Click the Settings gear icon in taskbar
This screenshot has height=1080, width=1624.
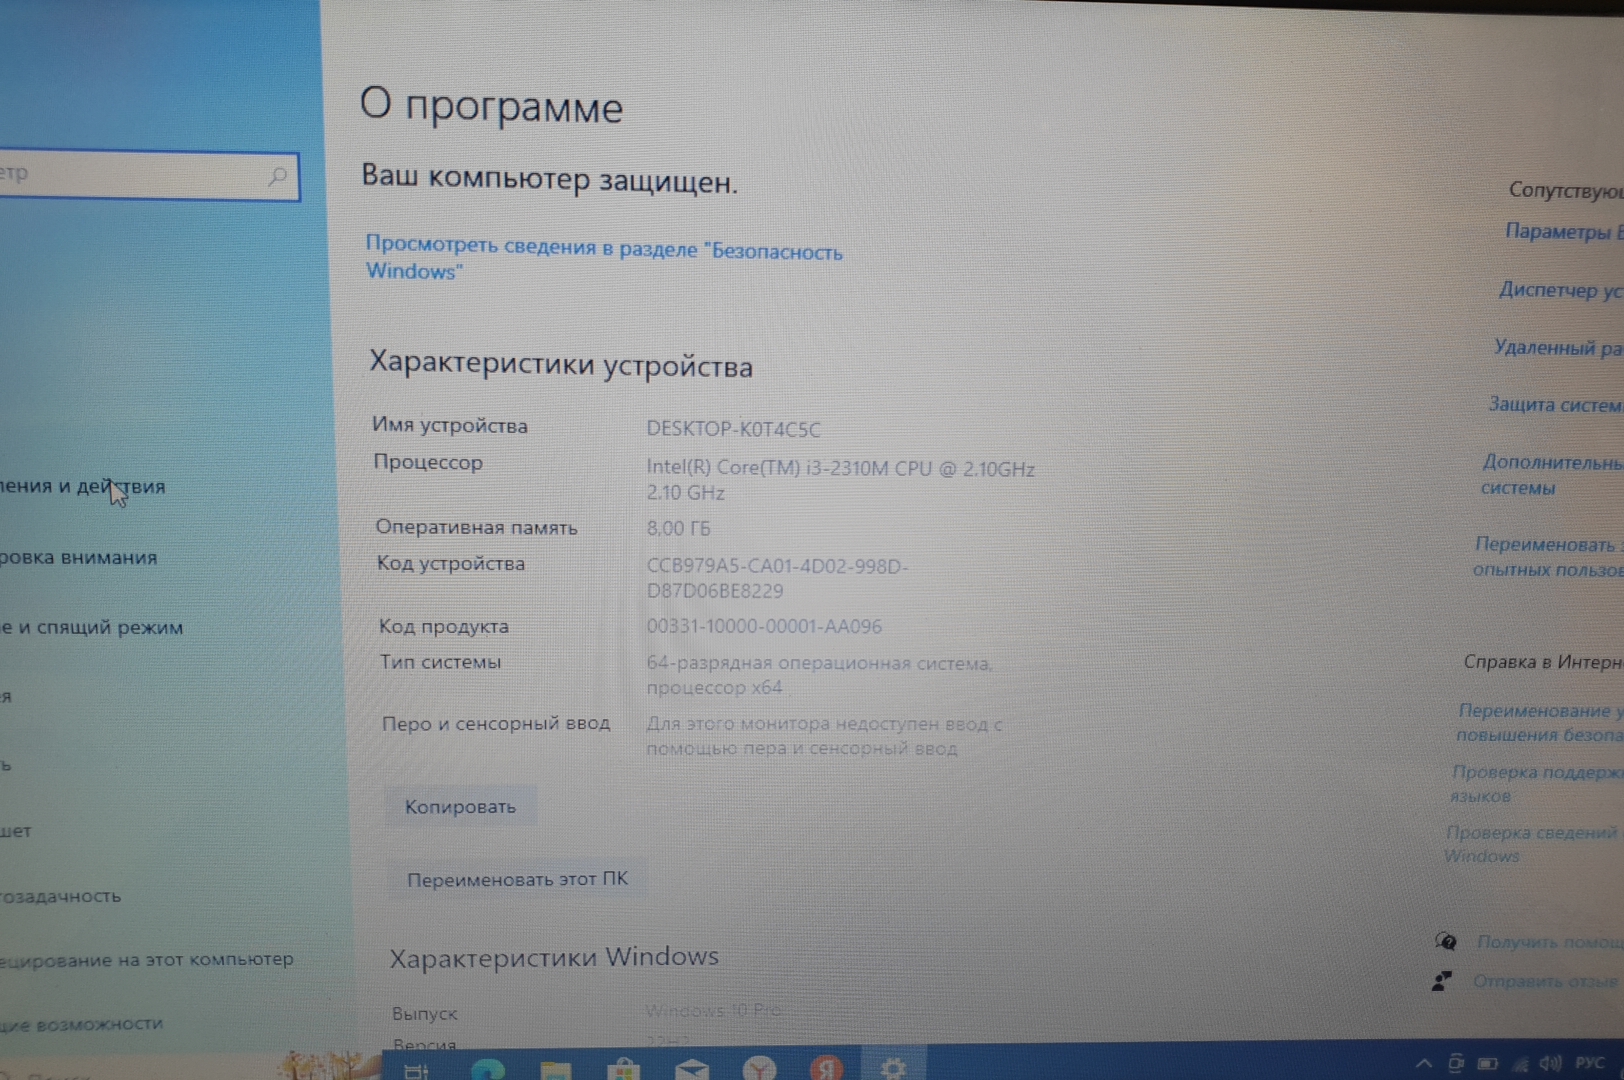click(892, 1069)
